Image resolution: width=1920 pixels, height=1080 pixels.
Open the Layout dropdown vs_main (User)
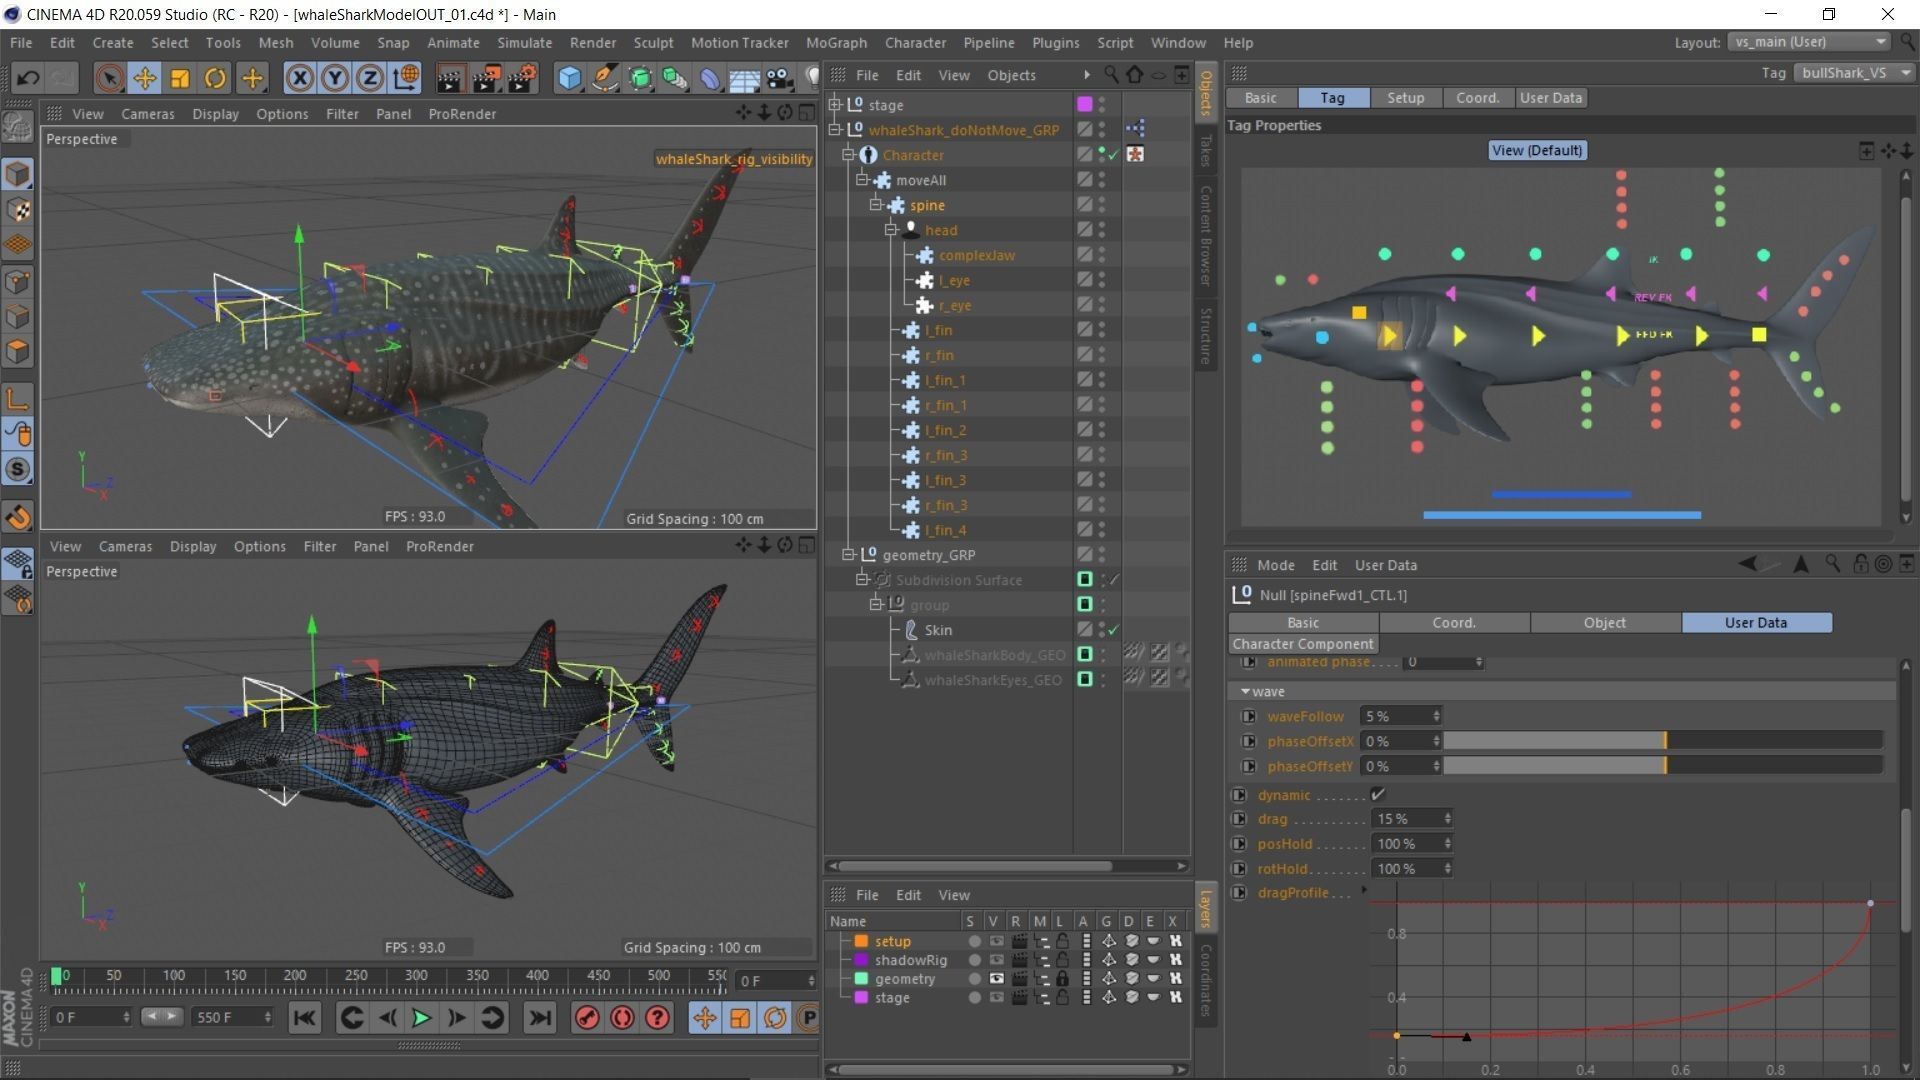click(x=1809, y=42)
